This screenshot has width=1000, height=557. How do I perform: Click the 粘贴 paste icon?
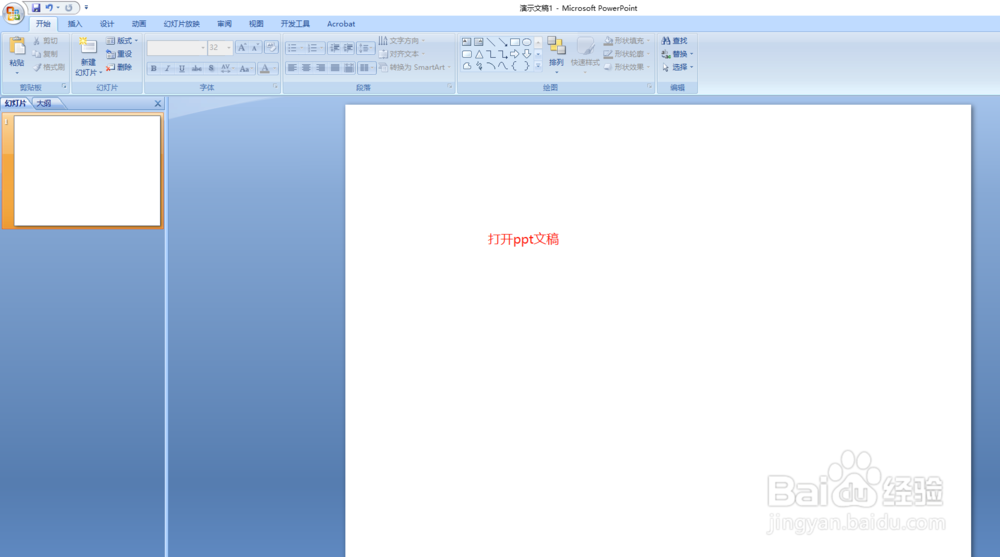pos(17,46)
